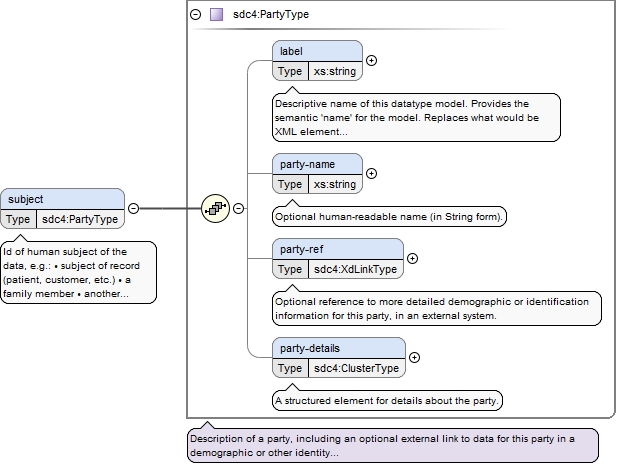Viewport: 617px width, 466px height.
Task: Expand the party-ref element
Action: point(412,259)
